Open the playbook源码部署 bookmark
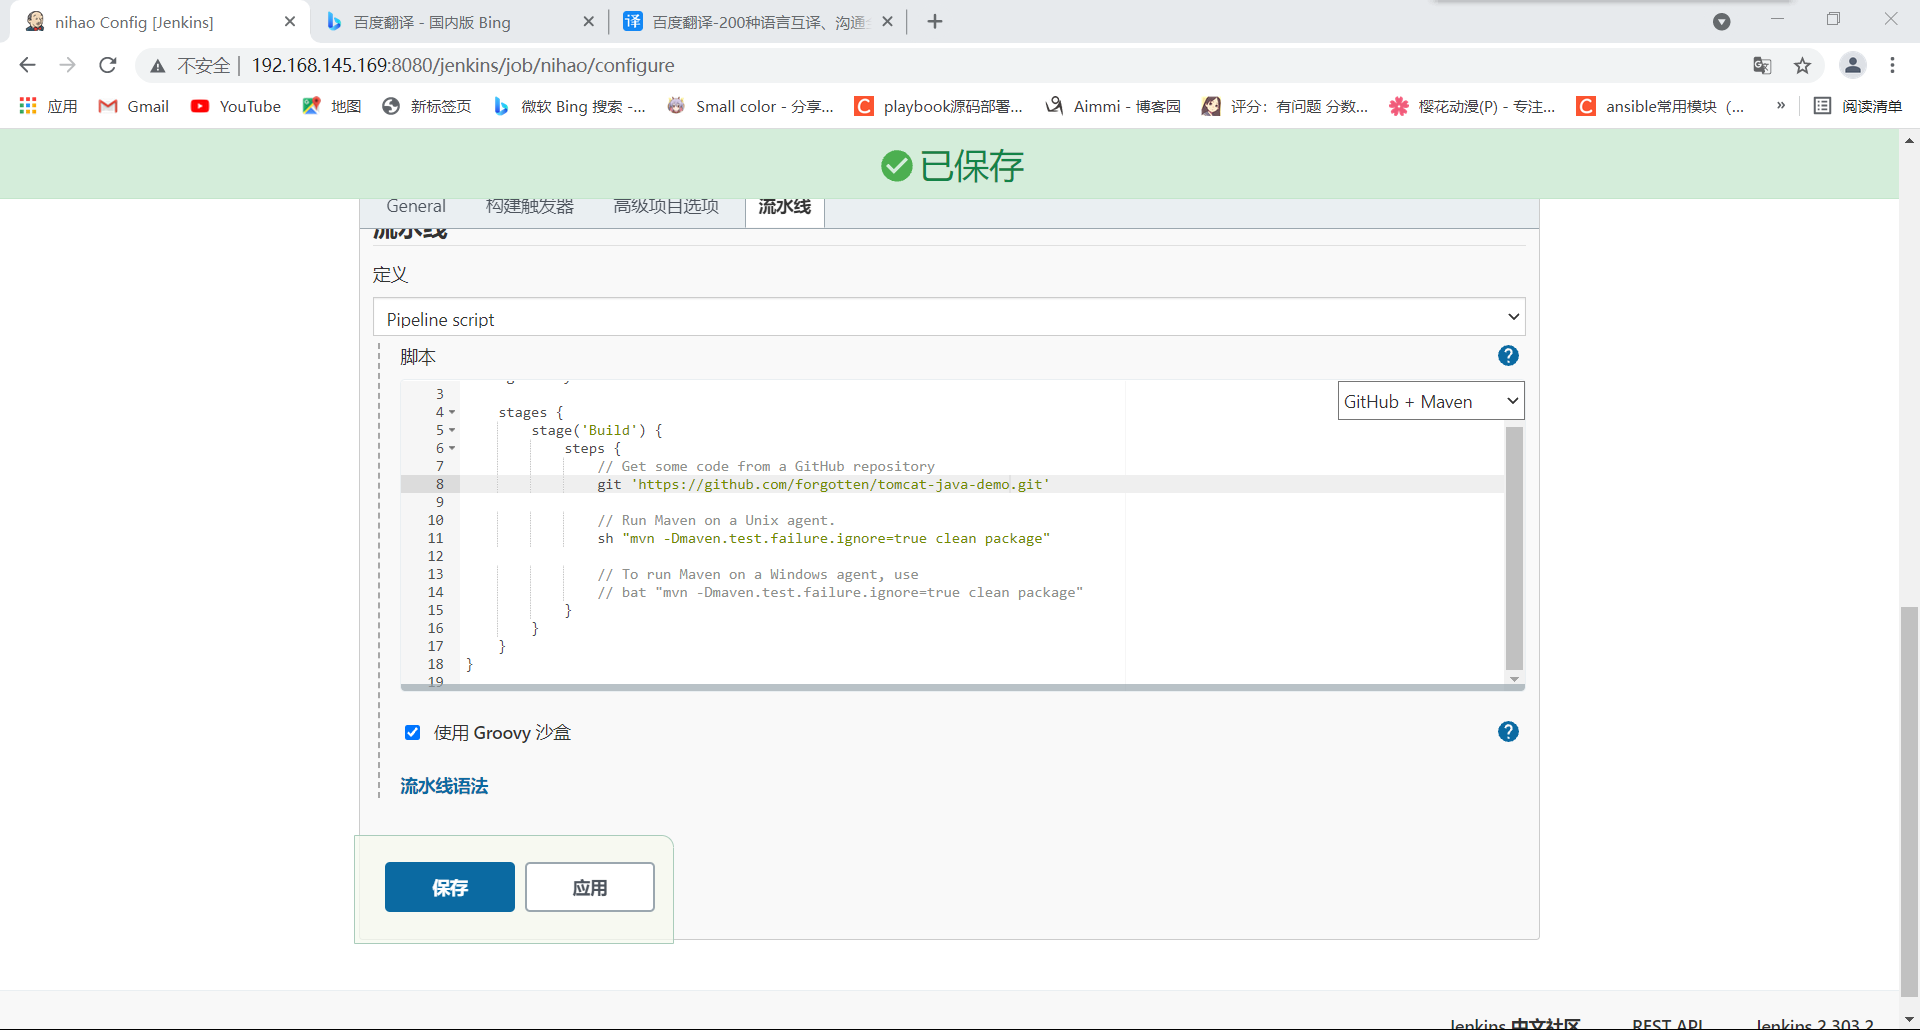This screenshot has width=1920, height=1030. point(939,106)
